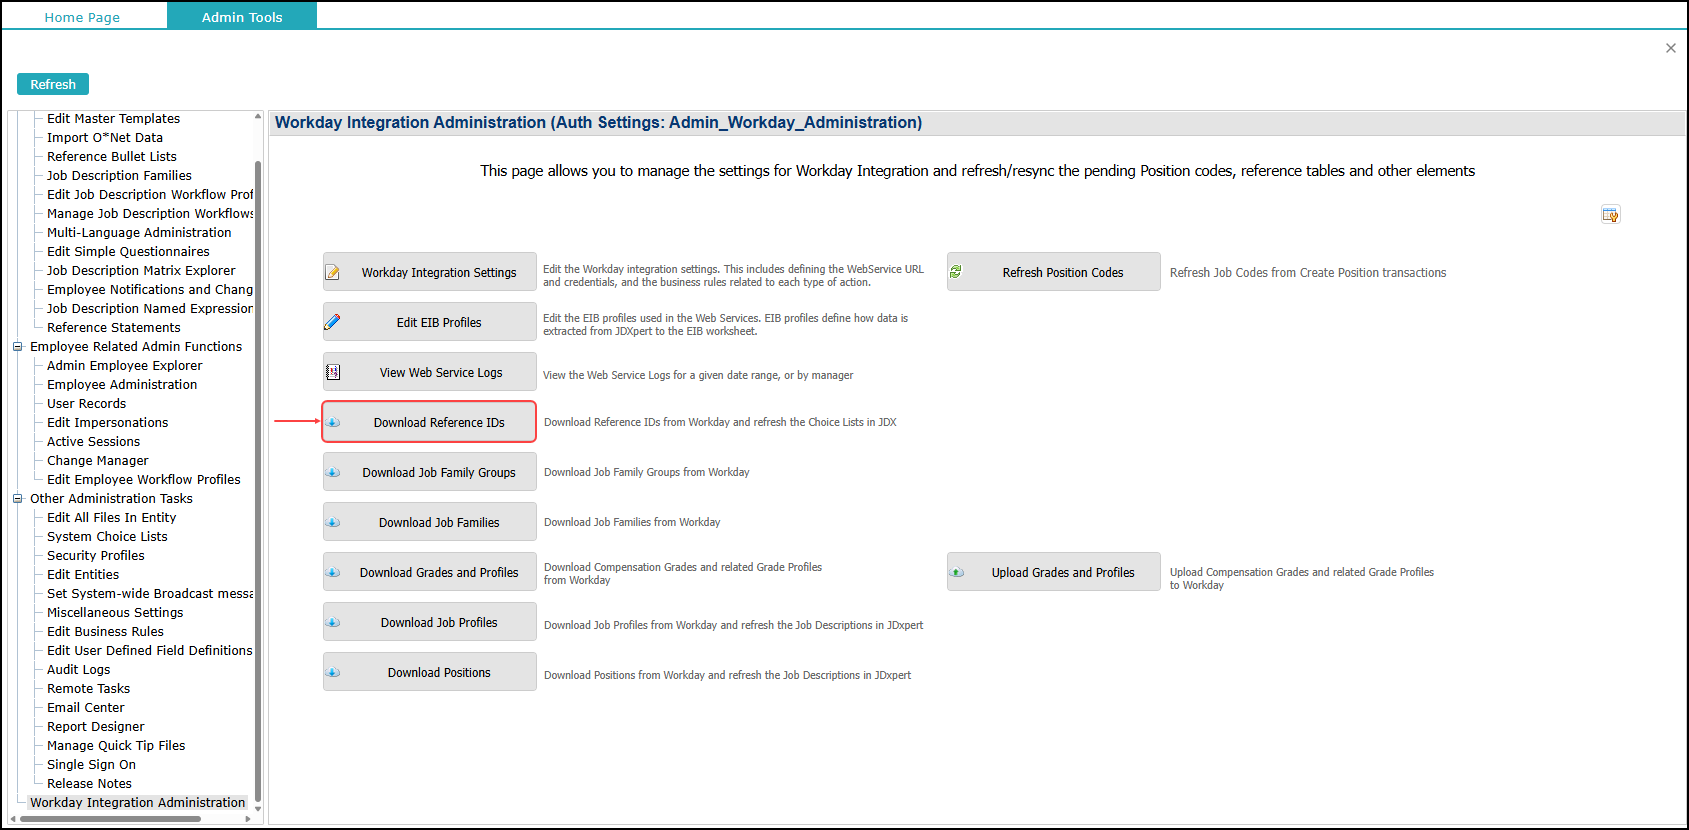Click Refresh Position Codes button
1689x830 pixels.
(1054, 272)
